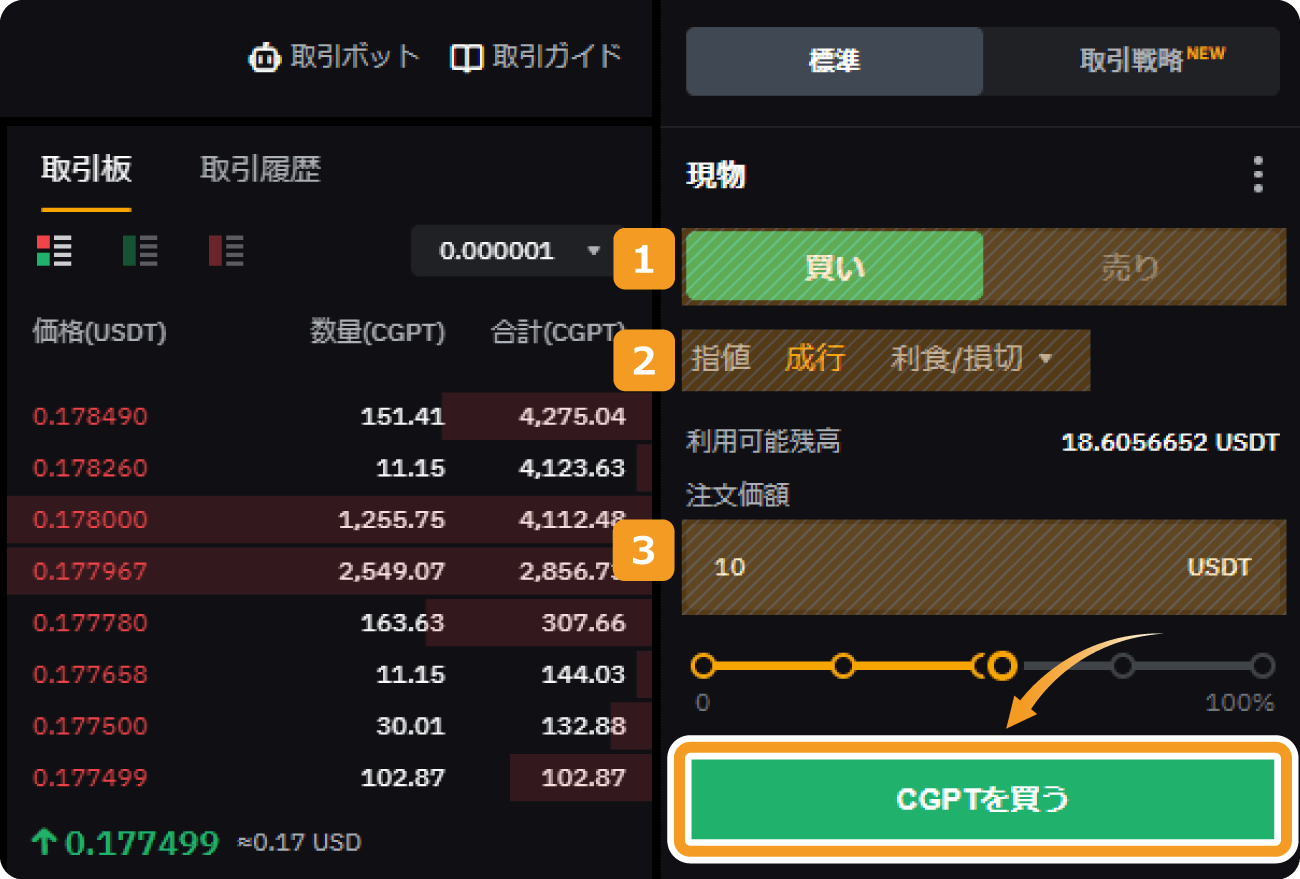1300x879 pixels.
Task: Click the red price 0.177499 in the order book
Action: tap(90, 778)
